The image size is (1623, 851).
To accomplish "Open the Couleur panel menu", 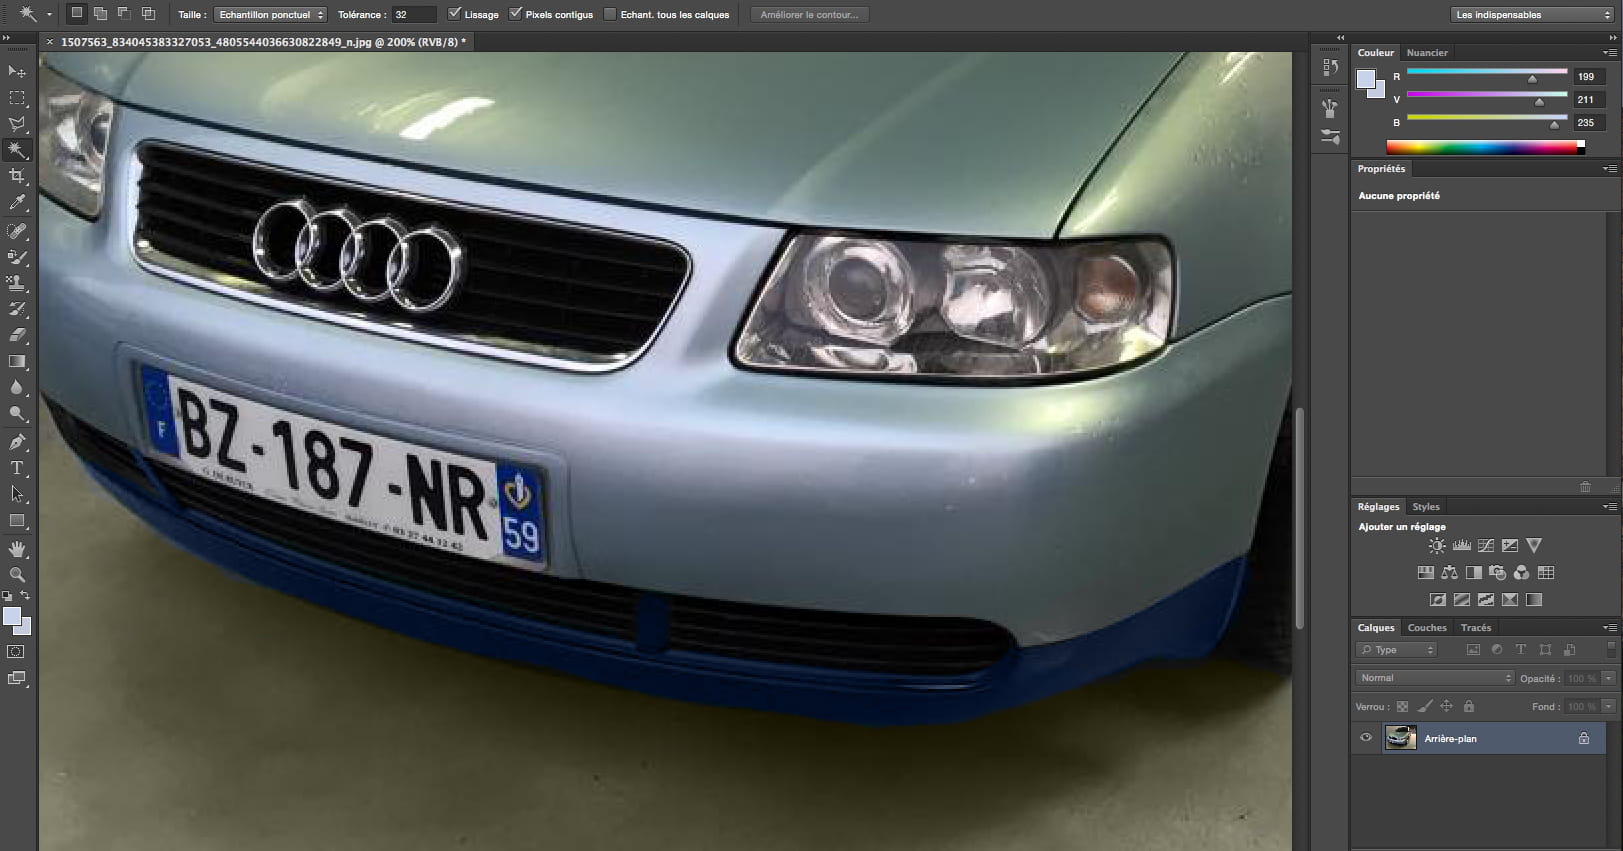I will [1610, 52].
